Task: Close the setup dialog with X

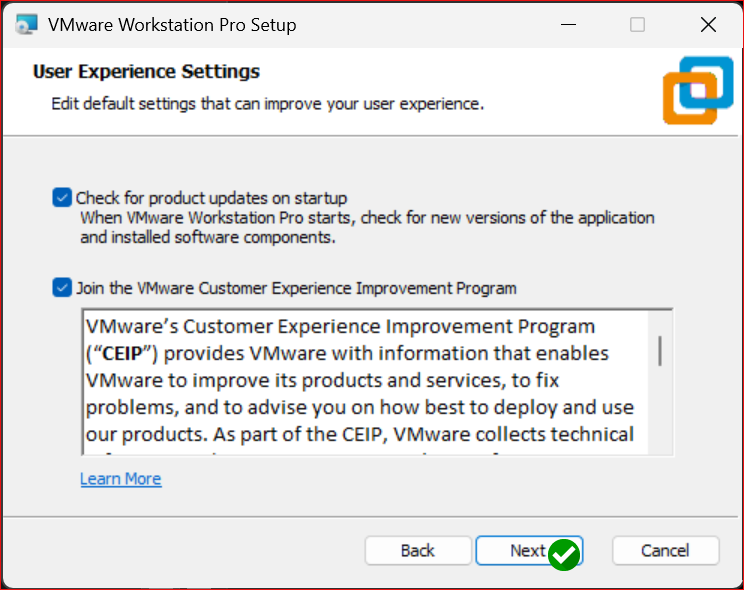Action: 708,24
